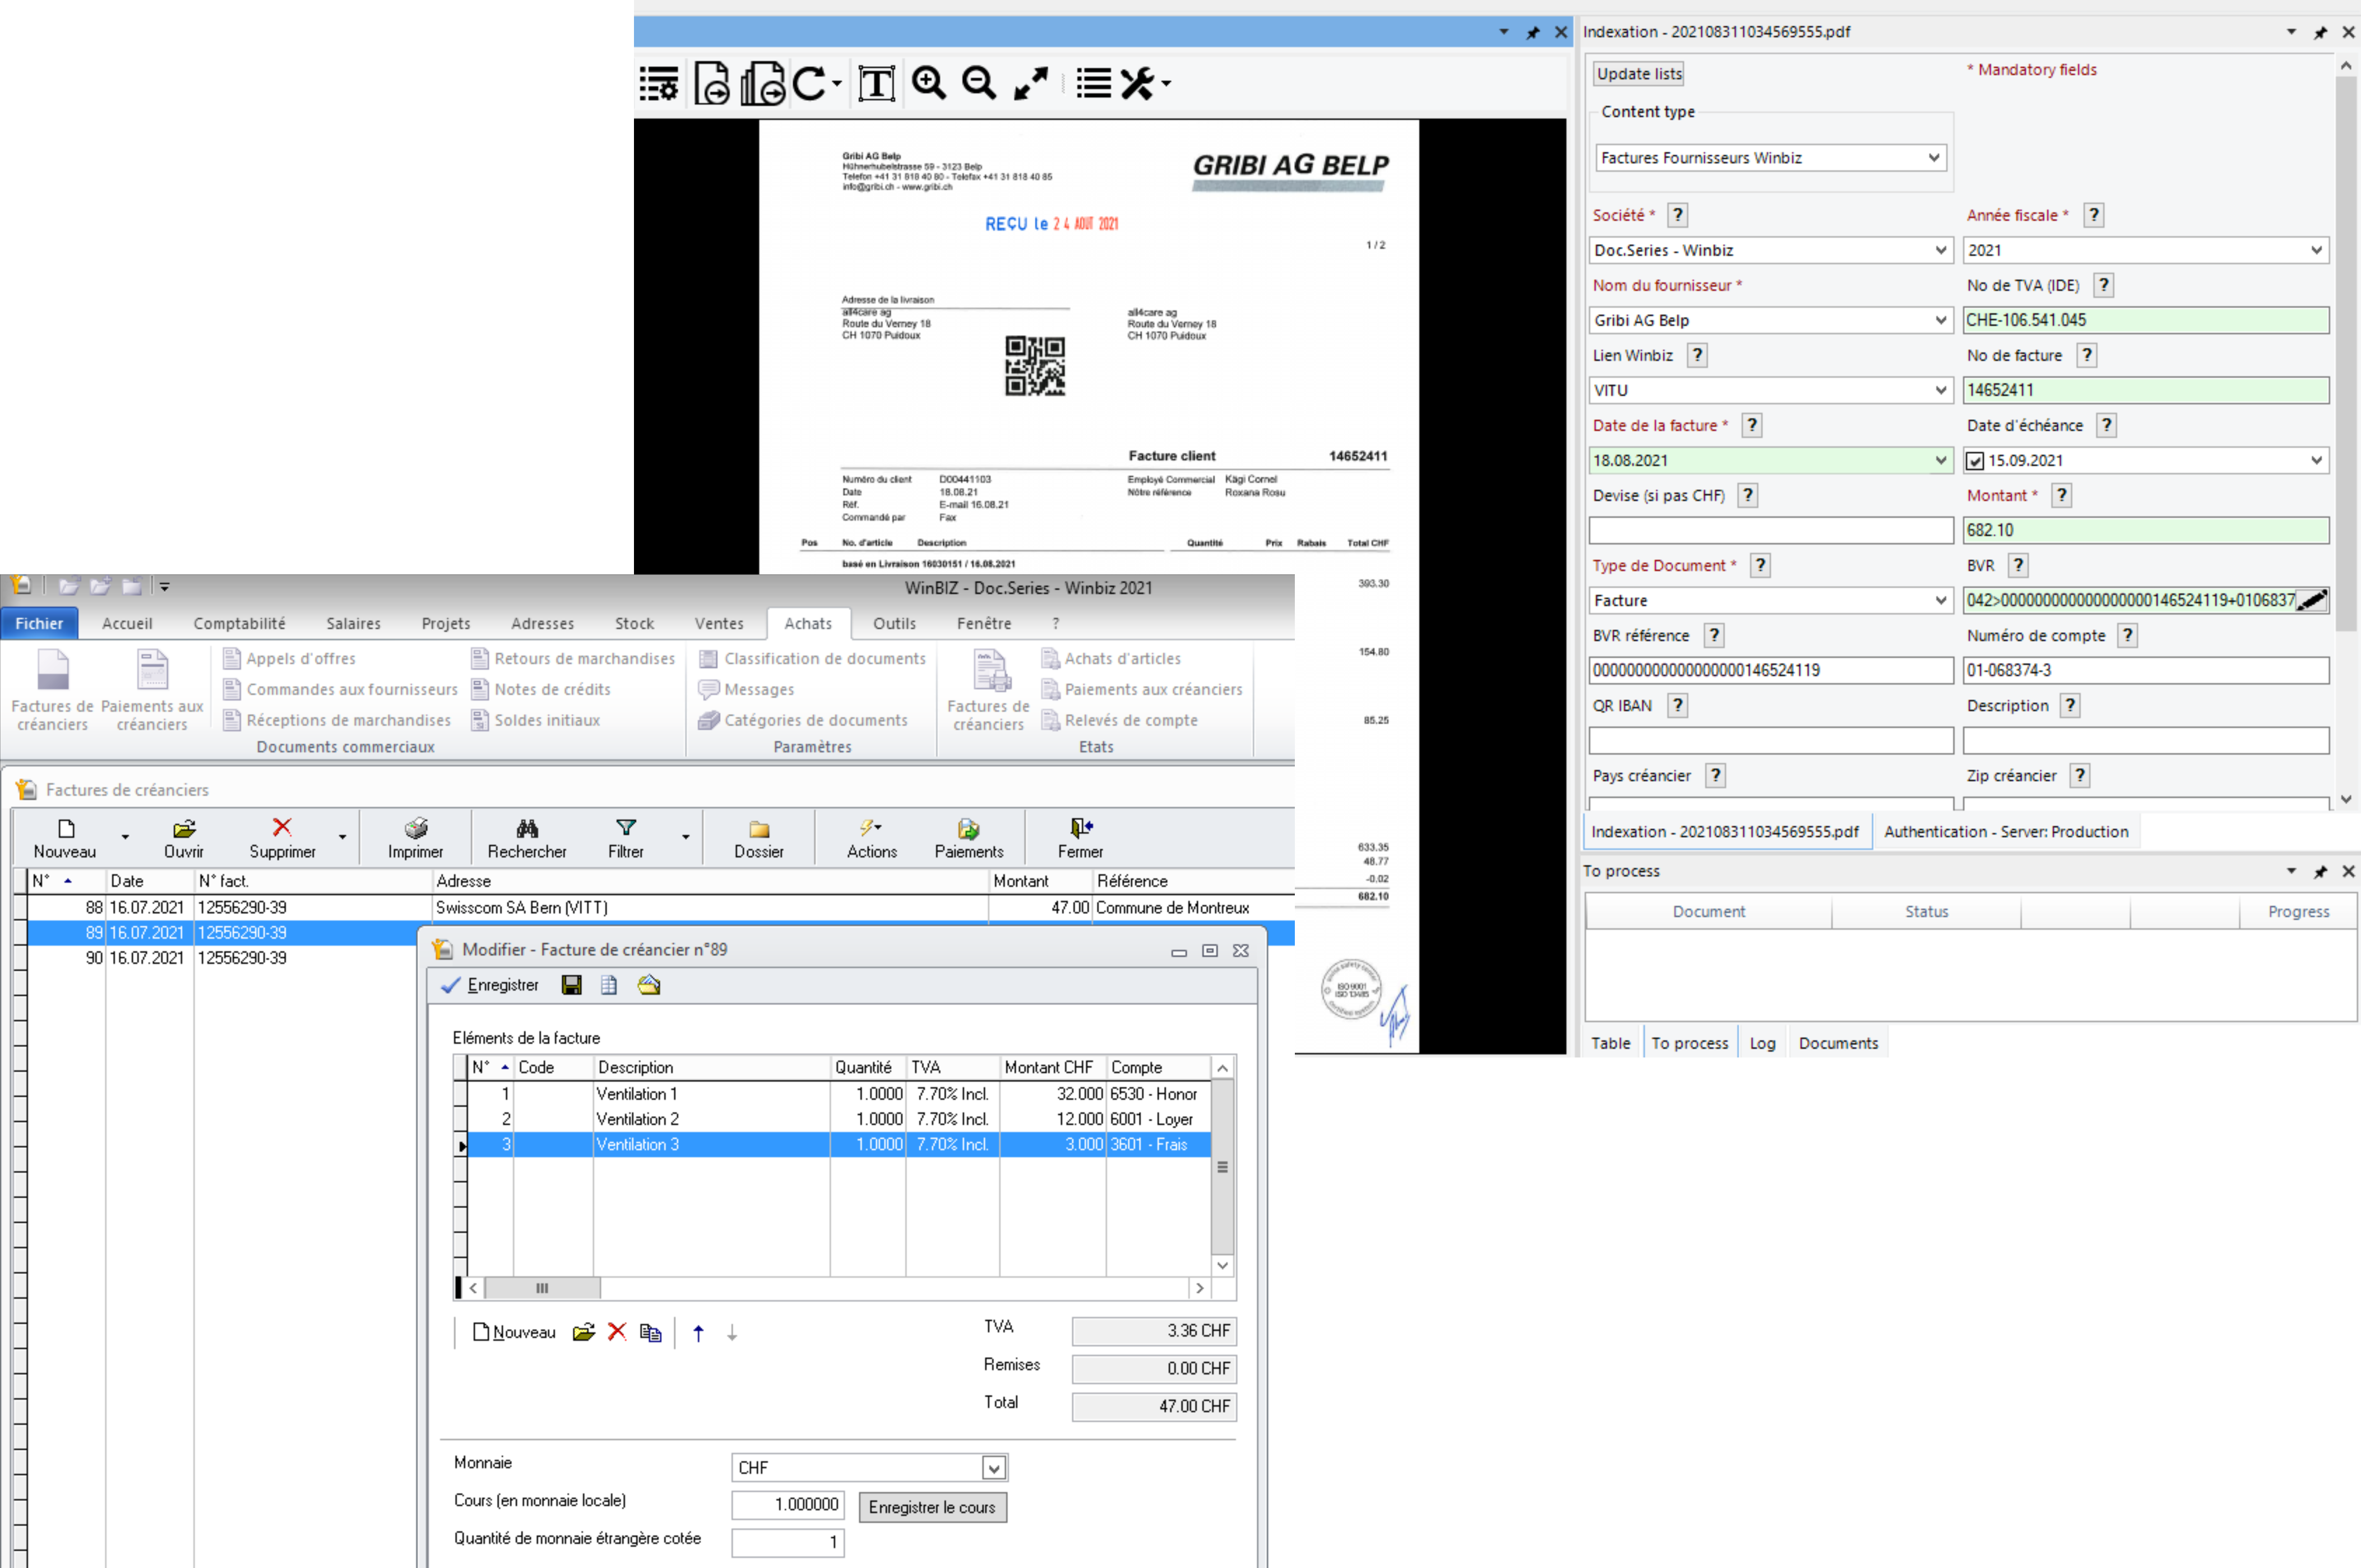Viewport: 2361px width, 1568px height.
Task: Click the zoom in magnifier in PDF viewer
Action: [929, 83]
